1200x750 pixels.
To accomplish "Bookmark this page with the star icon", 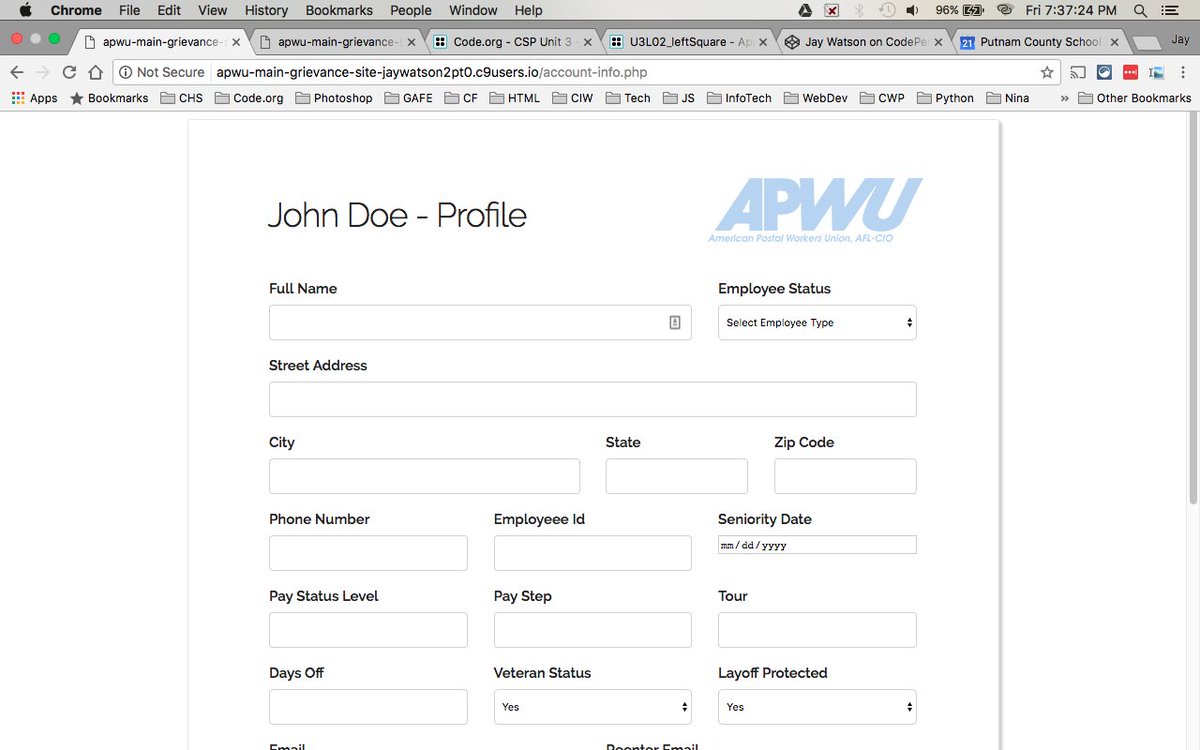I will 1047,72.
